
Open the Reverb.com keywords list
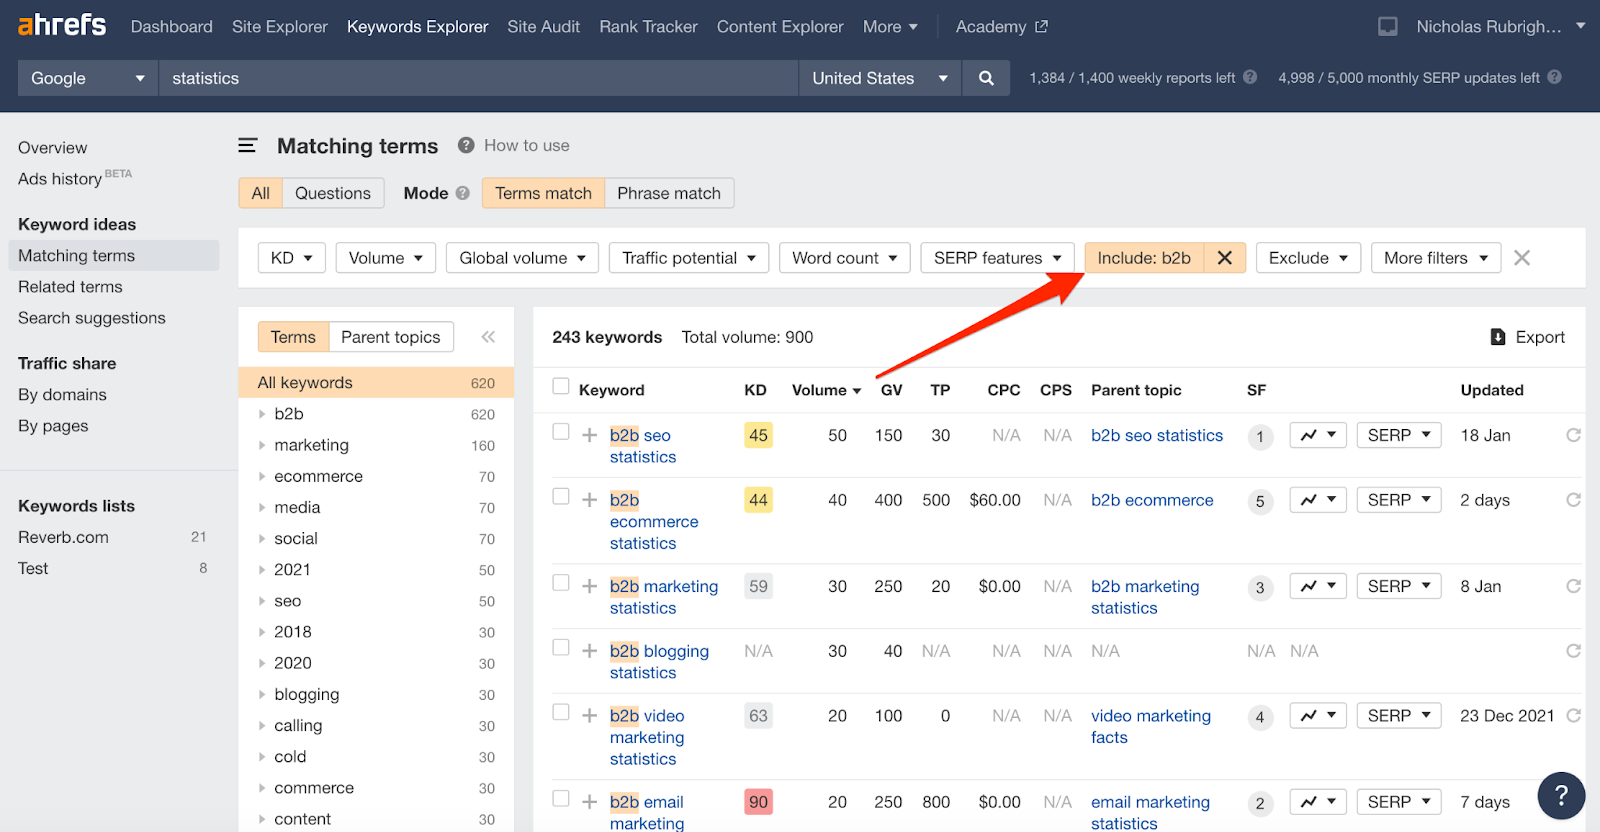click(63, 537)
